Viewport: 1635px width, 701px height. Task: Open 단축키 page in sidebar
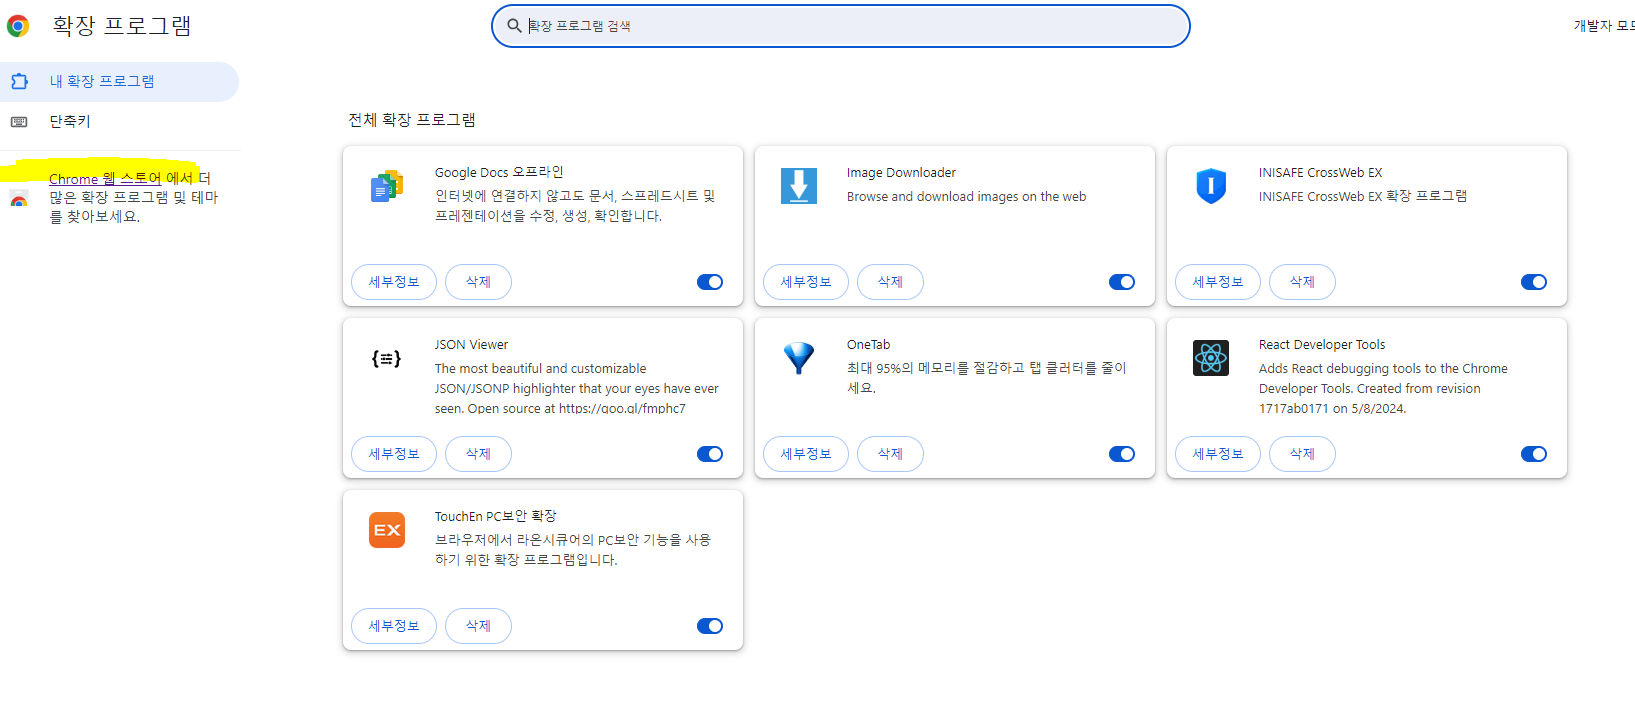click(x=119, y=121)
